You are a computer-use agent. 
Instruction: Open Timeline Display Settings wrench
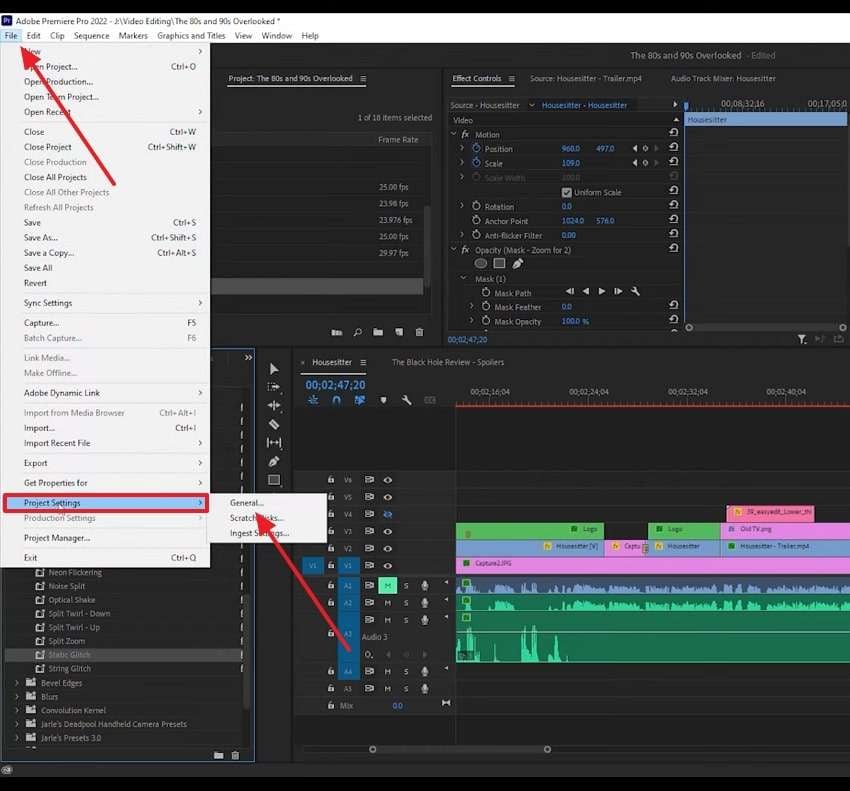[x=406, y=400]
